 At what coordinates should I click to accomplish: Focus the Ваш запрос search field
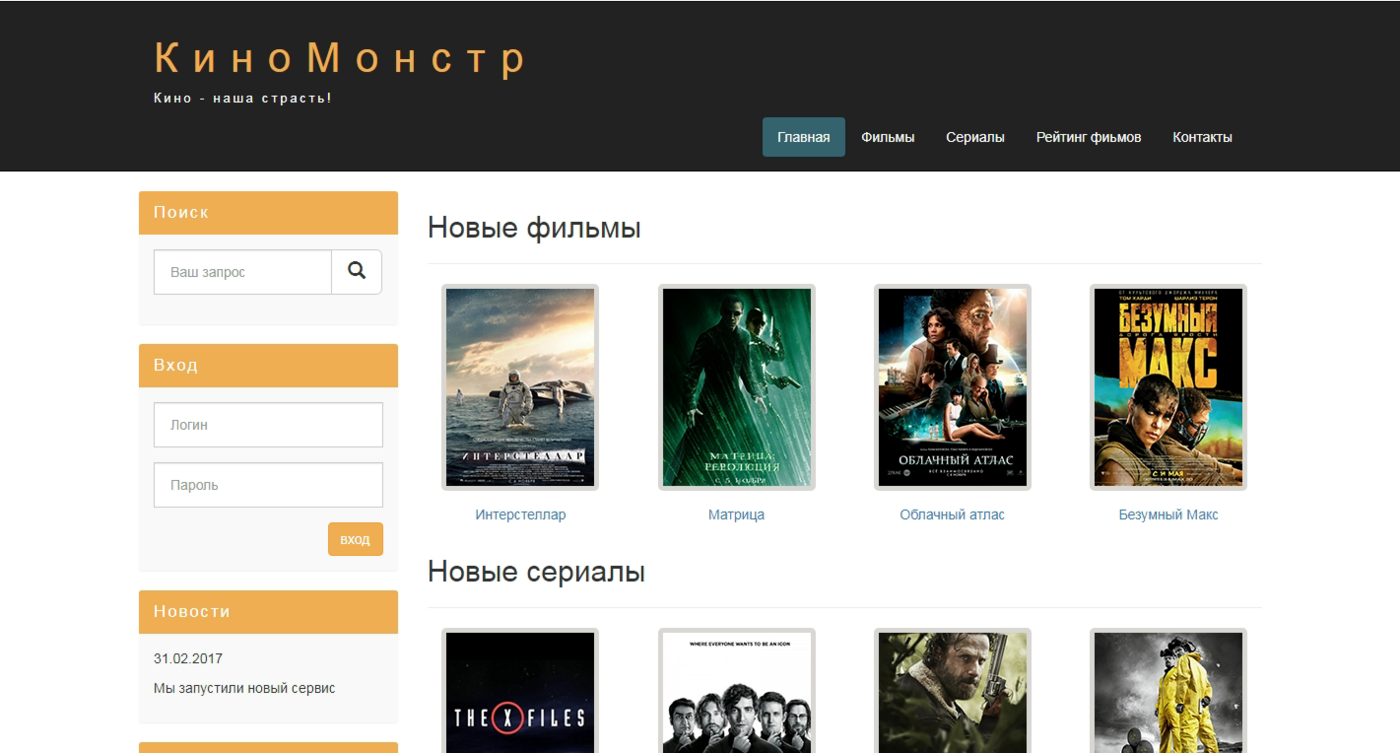tap(242, 272)
